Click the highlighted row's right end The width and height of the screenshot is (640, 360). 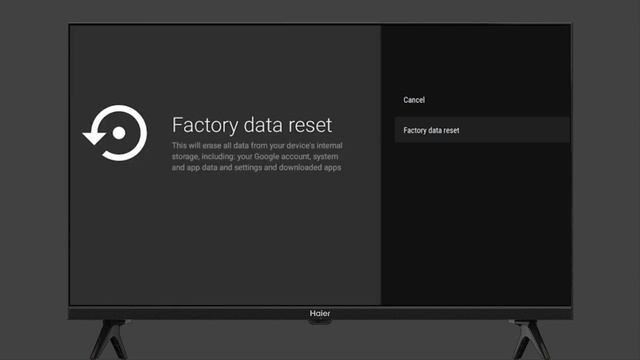[x=559, y=130]
